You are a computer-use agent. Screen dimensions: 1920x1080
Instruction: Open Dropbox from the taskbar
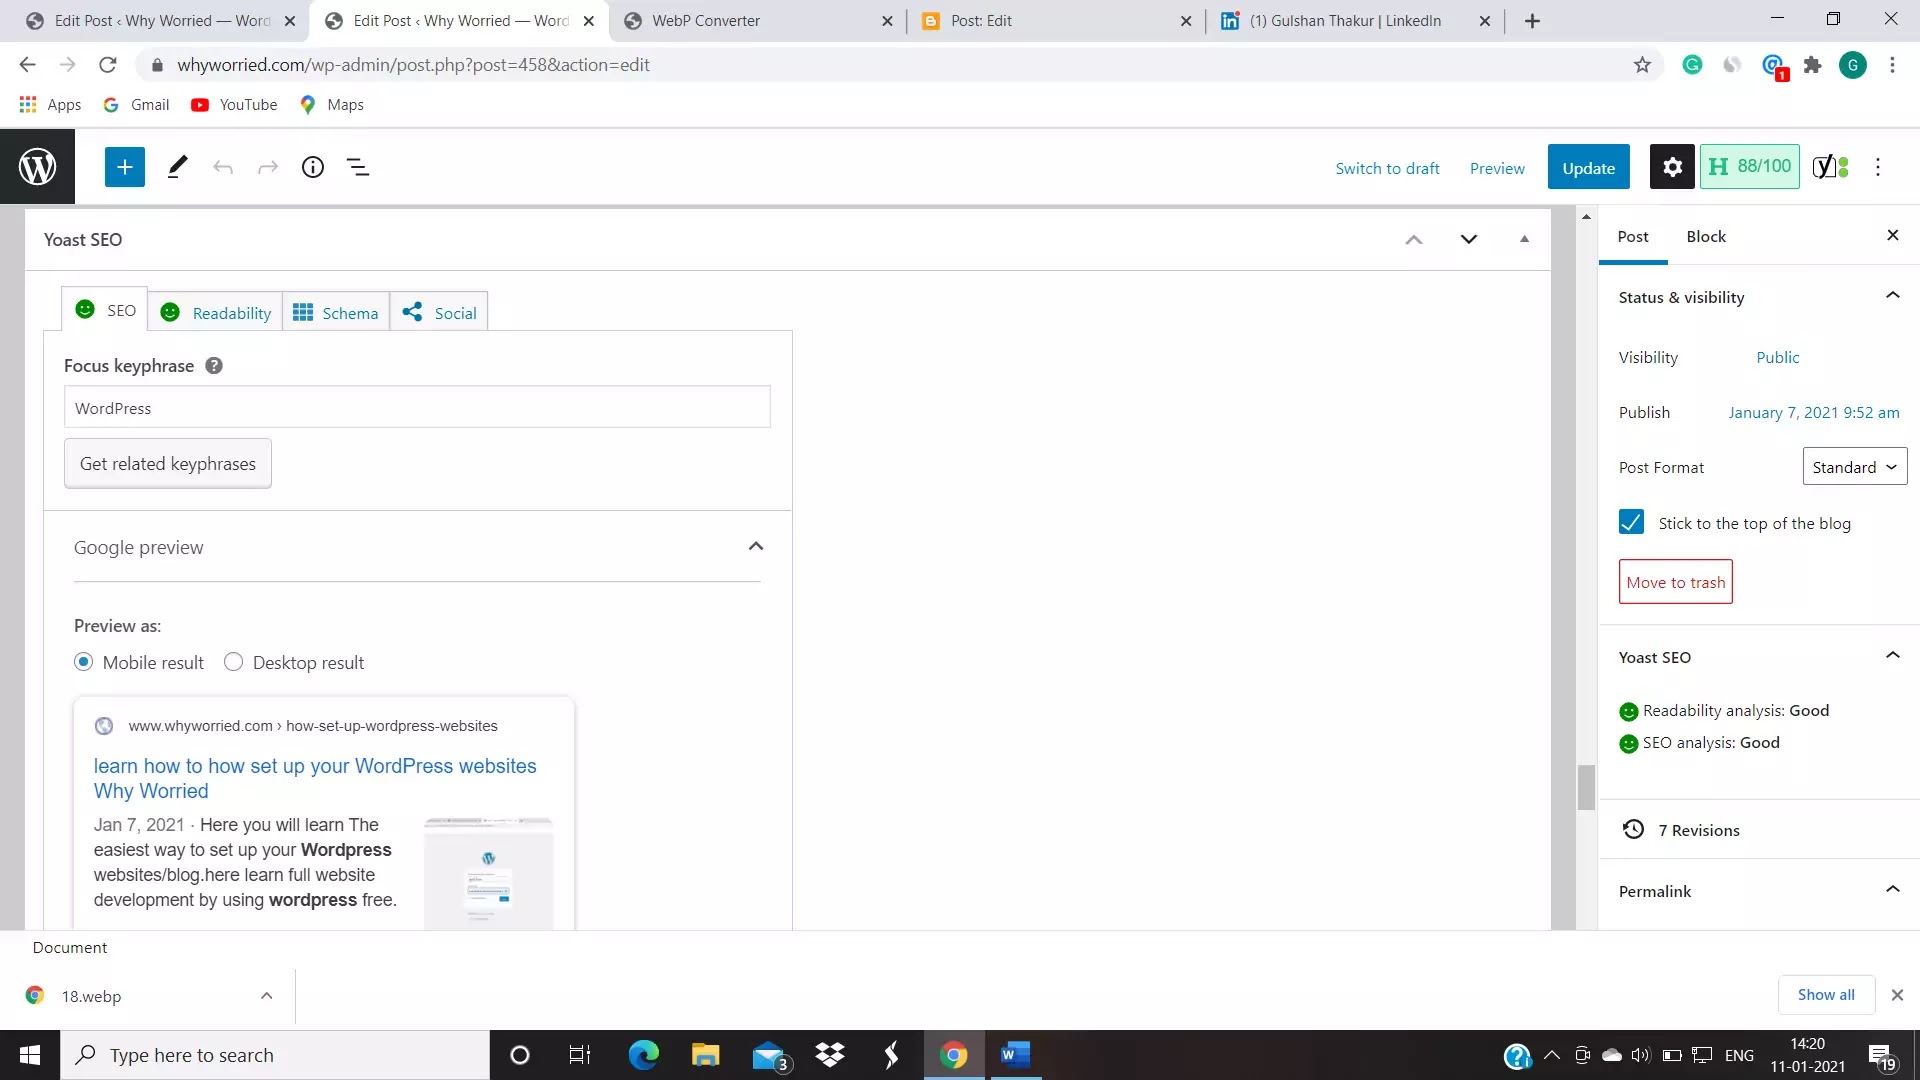coord(829,1055)
